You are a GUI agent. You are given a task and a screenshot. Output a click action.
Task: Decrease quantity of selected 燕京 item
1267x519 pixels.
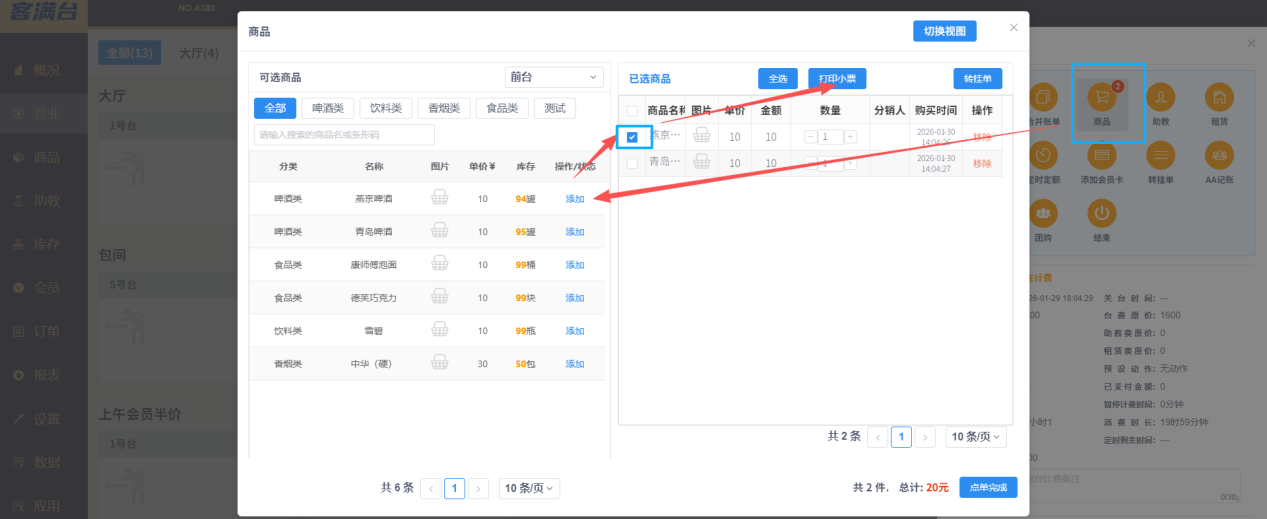tap(810, 137)
